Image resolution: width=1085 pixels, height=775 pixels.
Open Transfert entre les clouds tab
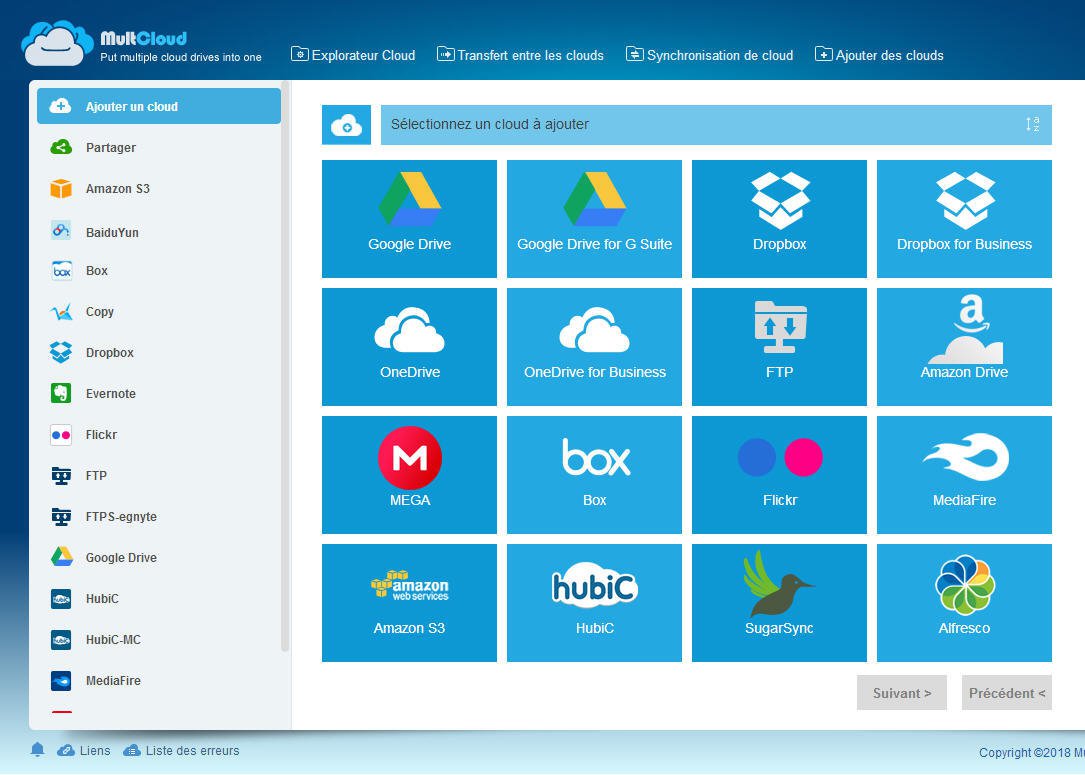coord(520,55)
